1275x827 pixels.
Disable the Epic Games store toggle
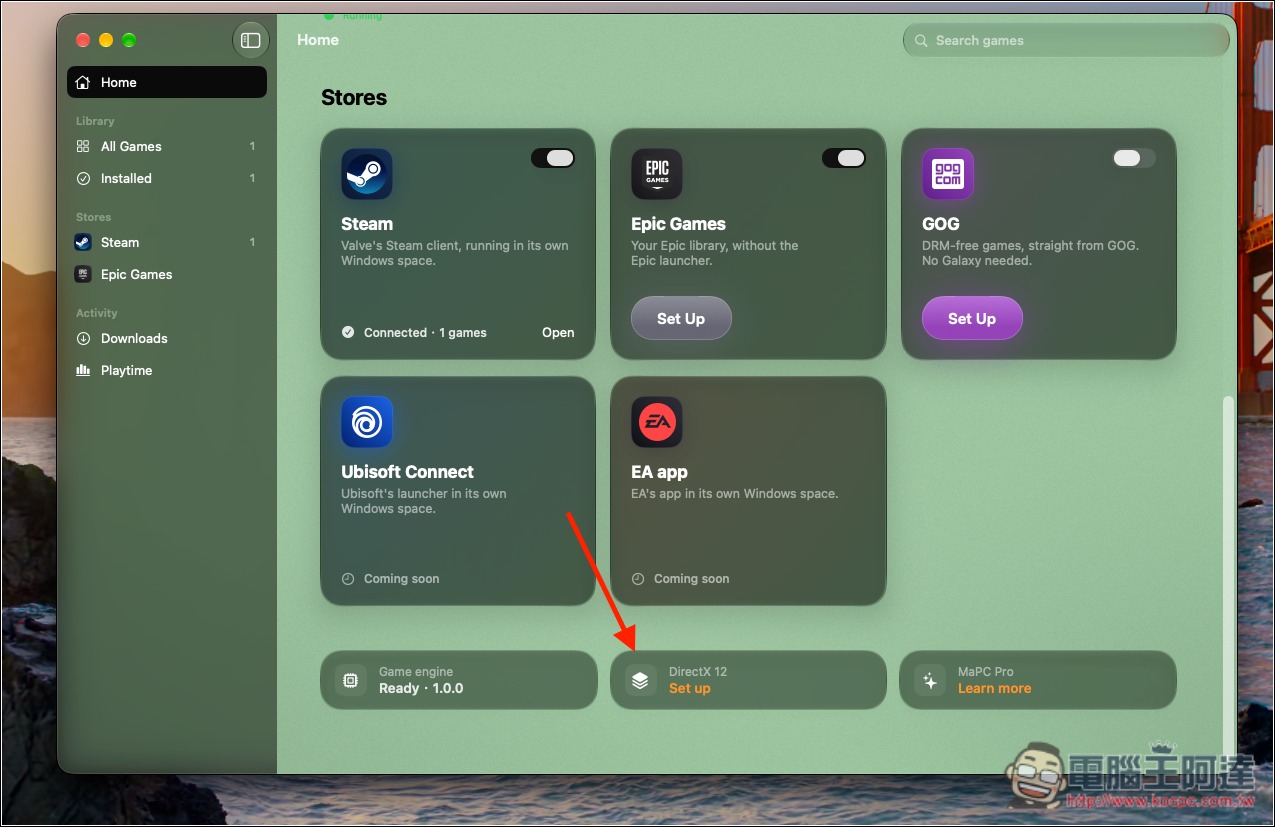point(844,158)
